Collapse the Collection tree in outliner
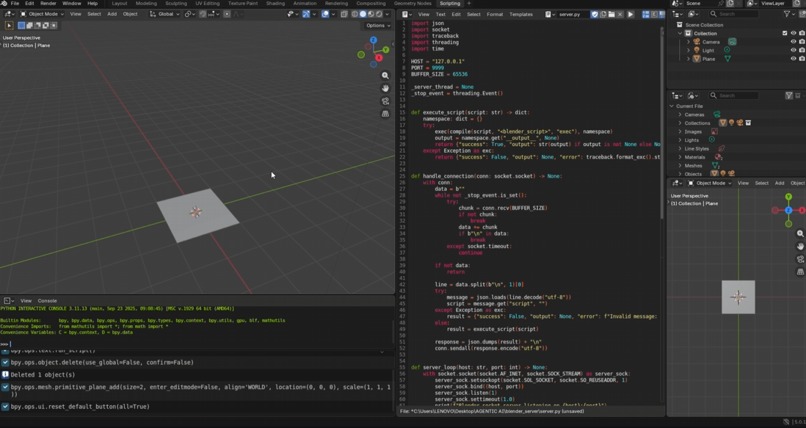The image size is (806, 428). pyautogui.click(x=680, y=33)
